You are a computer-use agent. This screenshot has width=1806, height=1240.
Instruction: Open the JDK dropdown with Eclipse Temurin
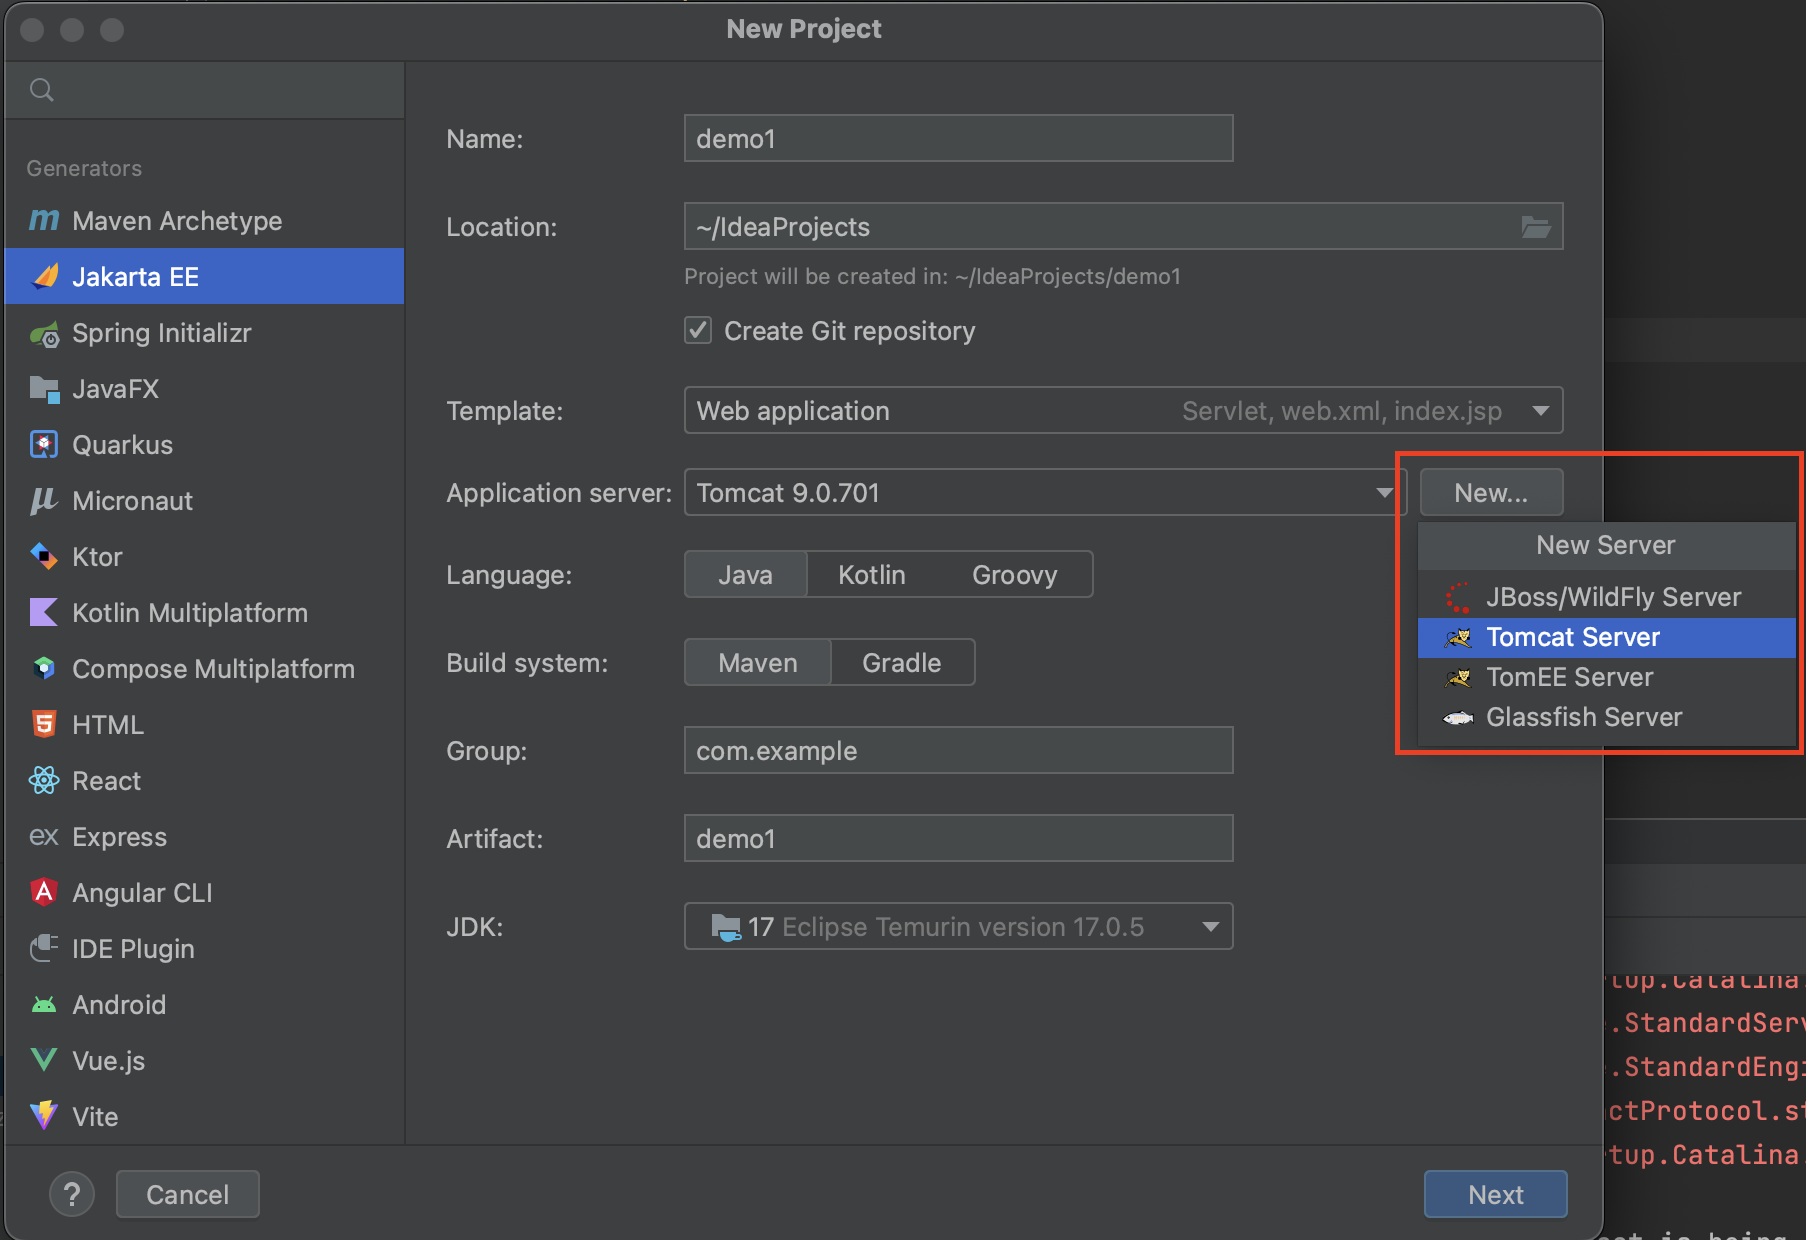(x=958, y=927)
